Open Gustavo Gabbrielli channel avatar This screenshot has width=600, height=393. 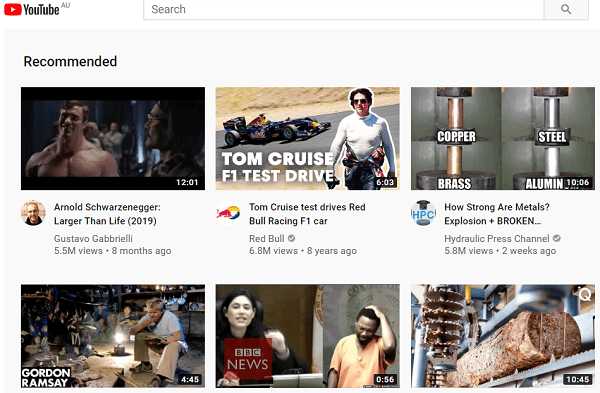pyautogui.click(x=33, y=213)
